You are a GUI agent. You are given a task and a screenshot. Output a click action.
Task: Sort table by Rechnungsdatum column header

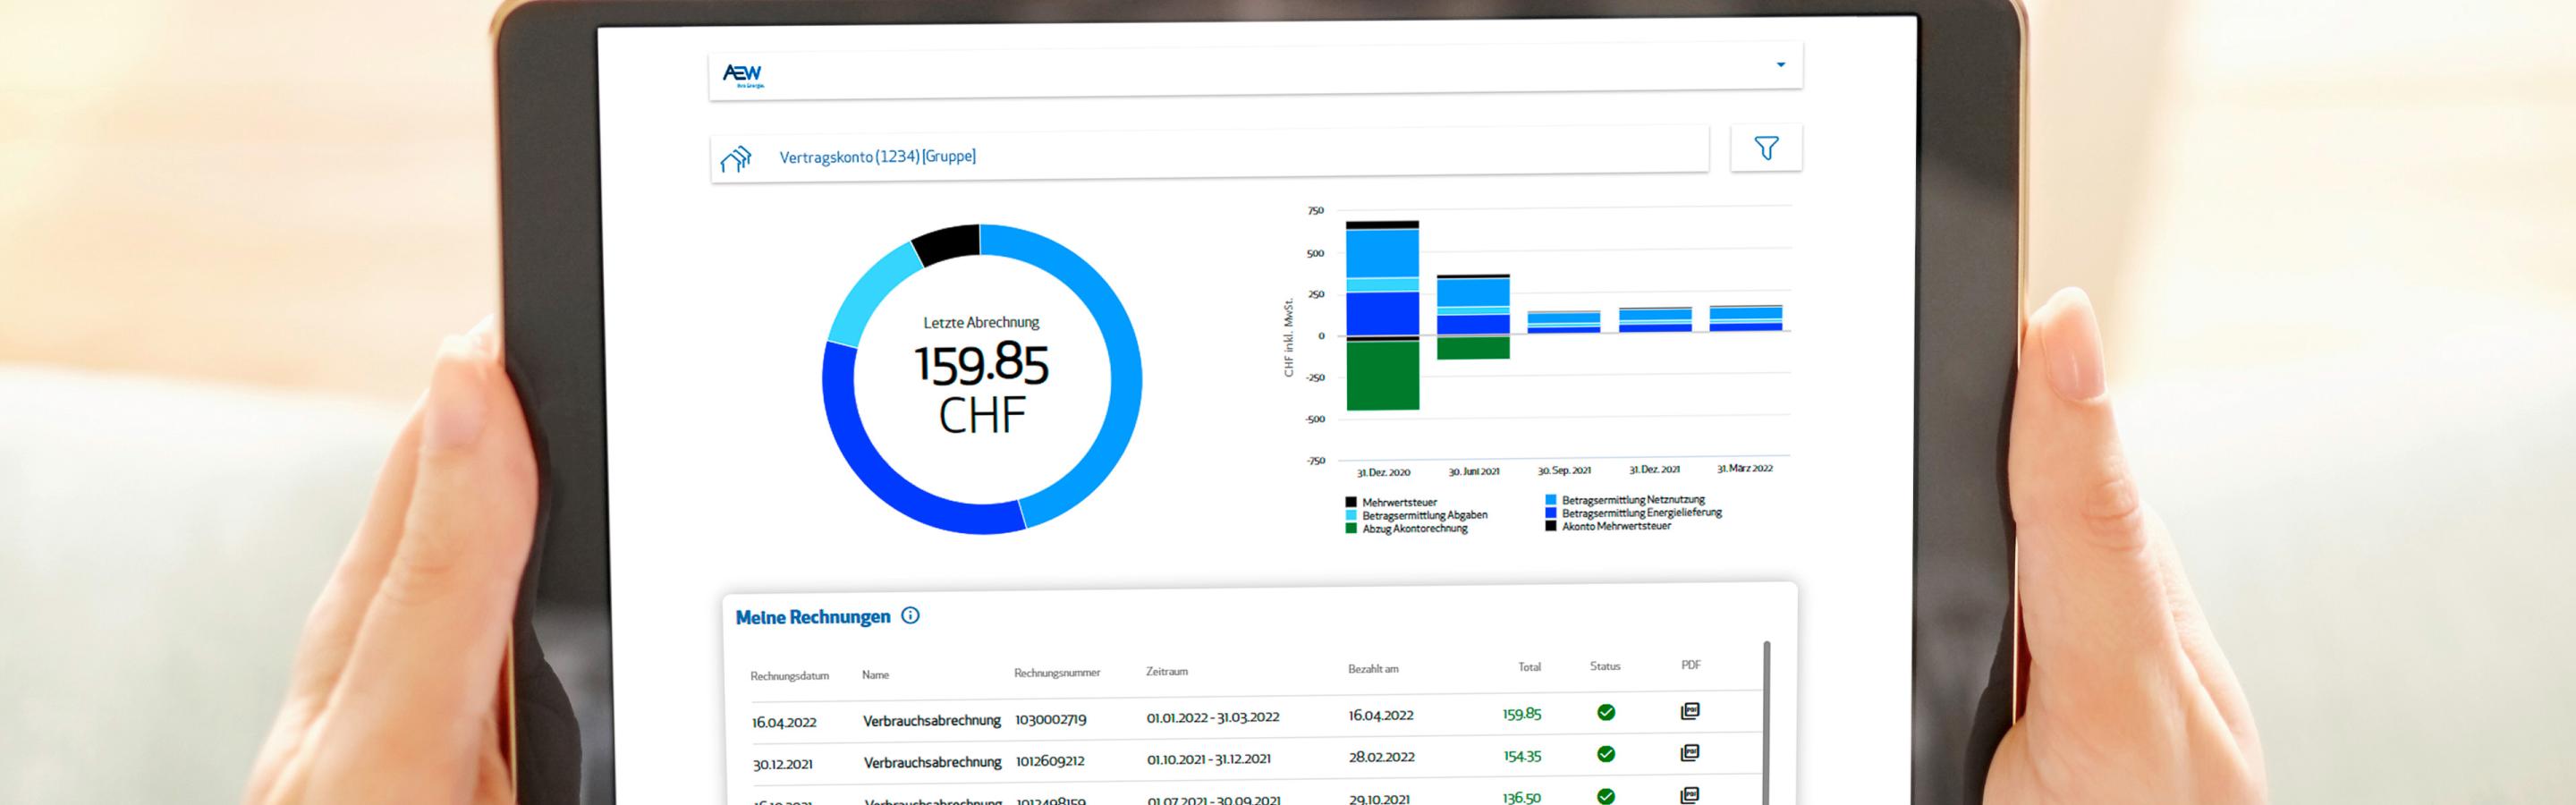[x=789, y=676]
